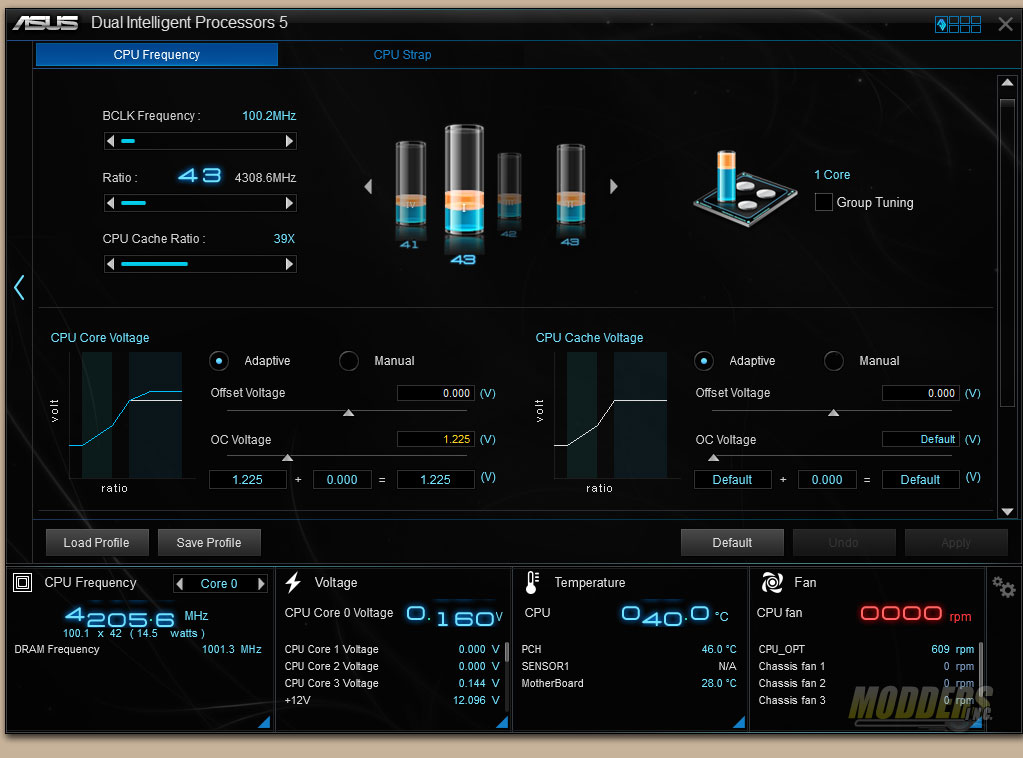Show previous core cylinder with left arrow
The height and width of the screenshot is (758, 1023).
pos(368,187)
